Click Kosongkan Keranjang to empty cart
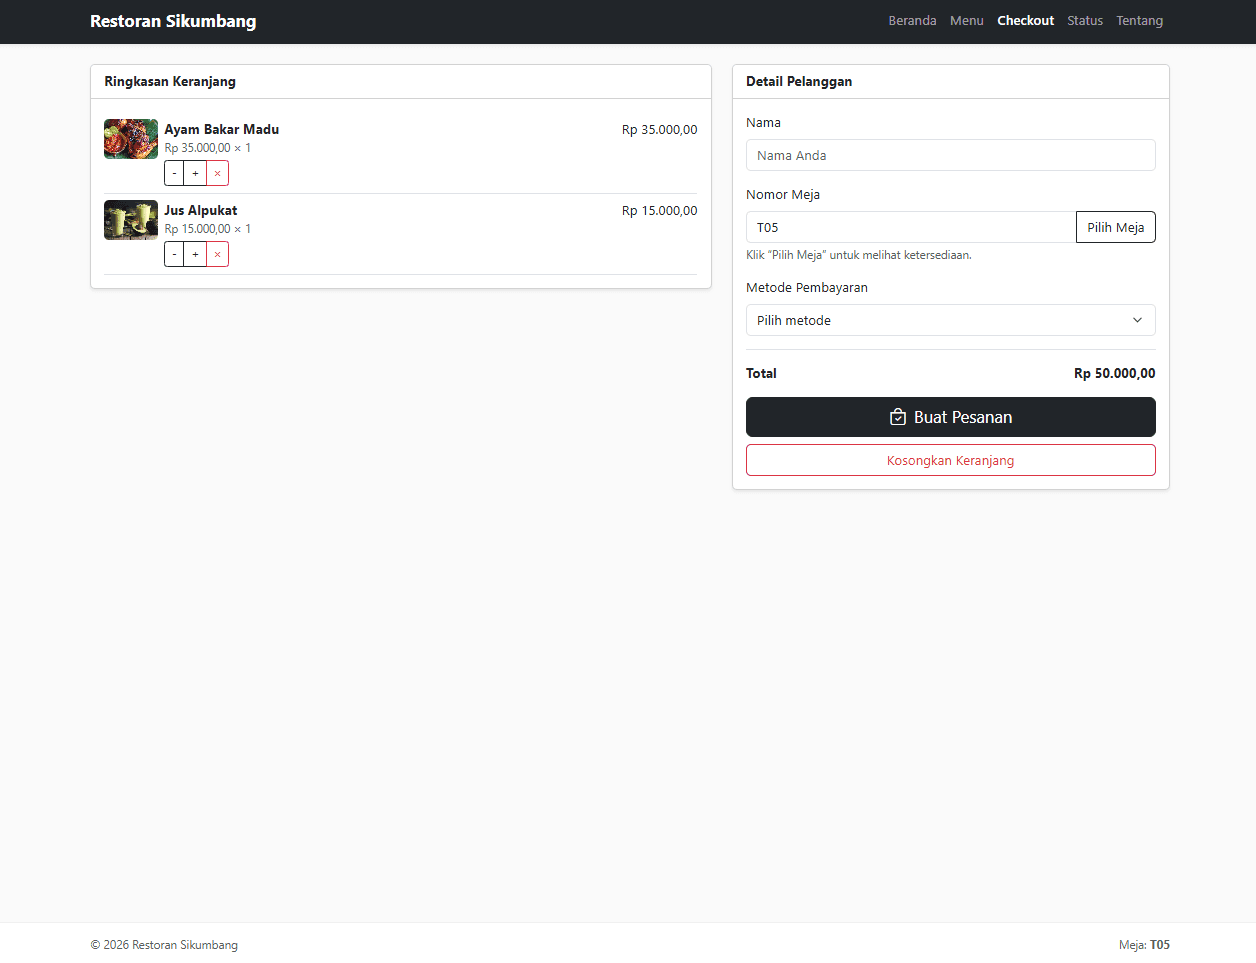This screenshot has width=1256, height=963. tap(950, 460)
